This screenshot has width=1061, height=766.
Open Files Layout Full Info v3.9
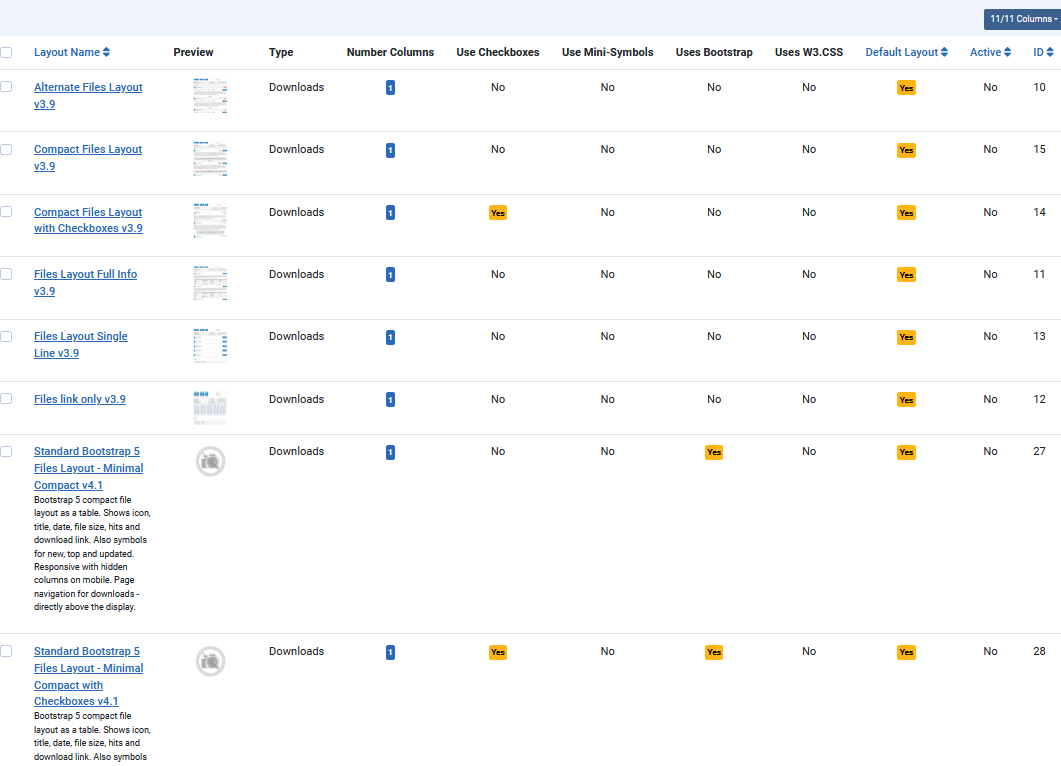click(x=85, y=282)
